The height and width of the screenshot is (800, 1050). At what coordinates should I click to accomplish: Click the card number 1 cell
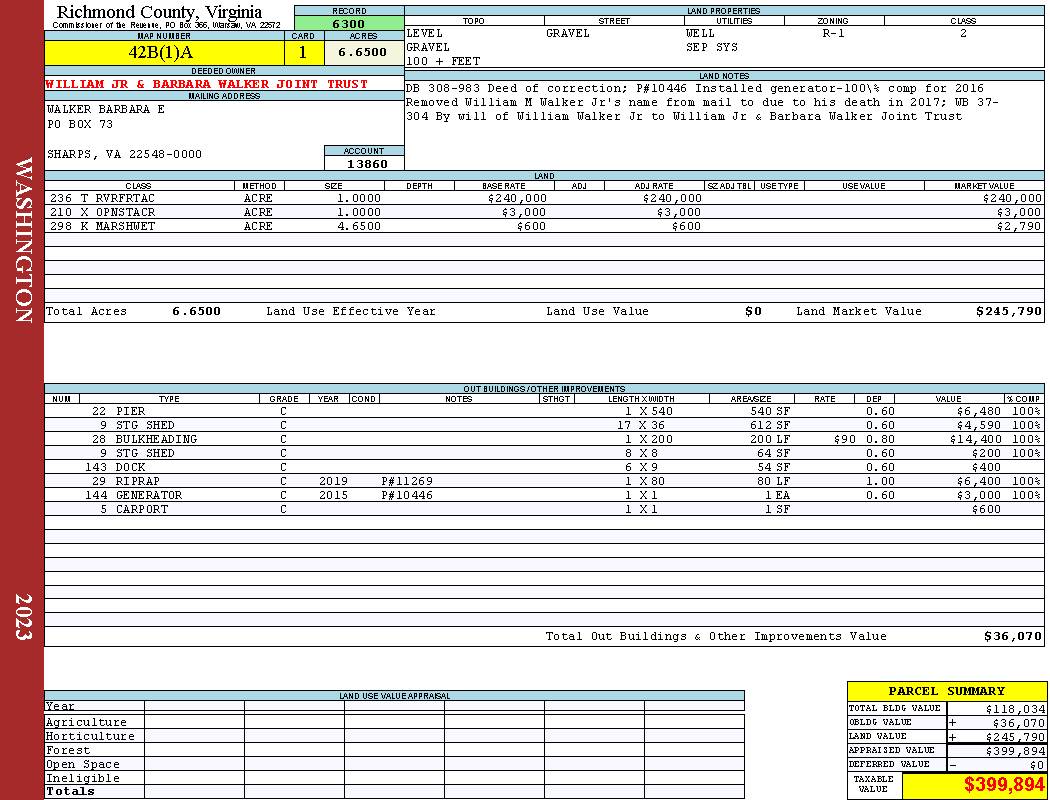(x=303, y=53)
